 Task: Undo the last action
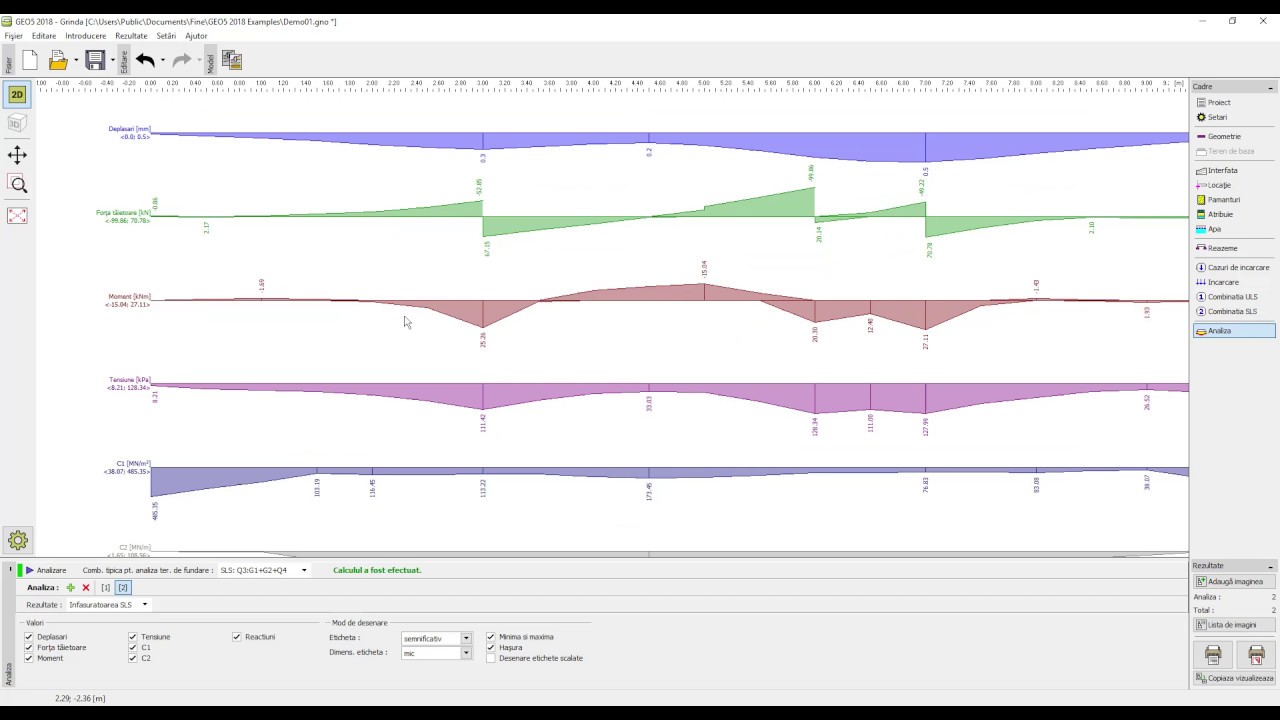coord(145,60)
